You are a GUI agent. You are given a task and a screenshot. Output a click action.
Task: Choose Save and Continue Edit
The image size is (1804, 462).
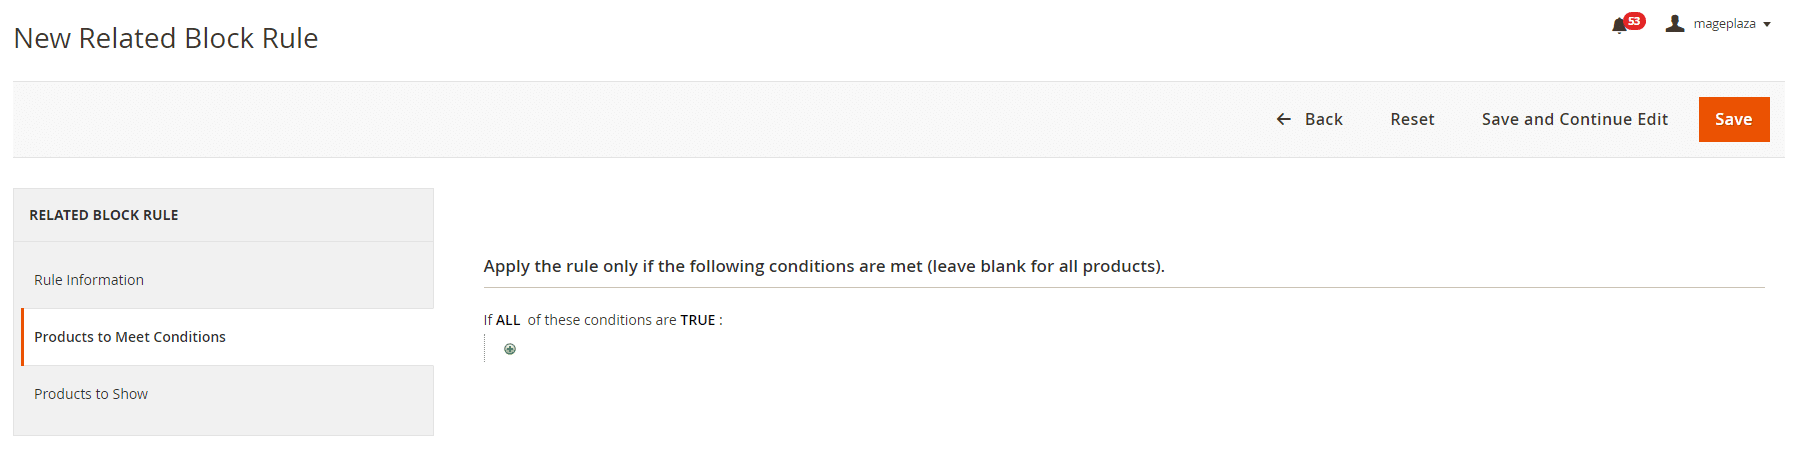point(1575,119)
